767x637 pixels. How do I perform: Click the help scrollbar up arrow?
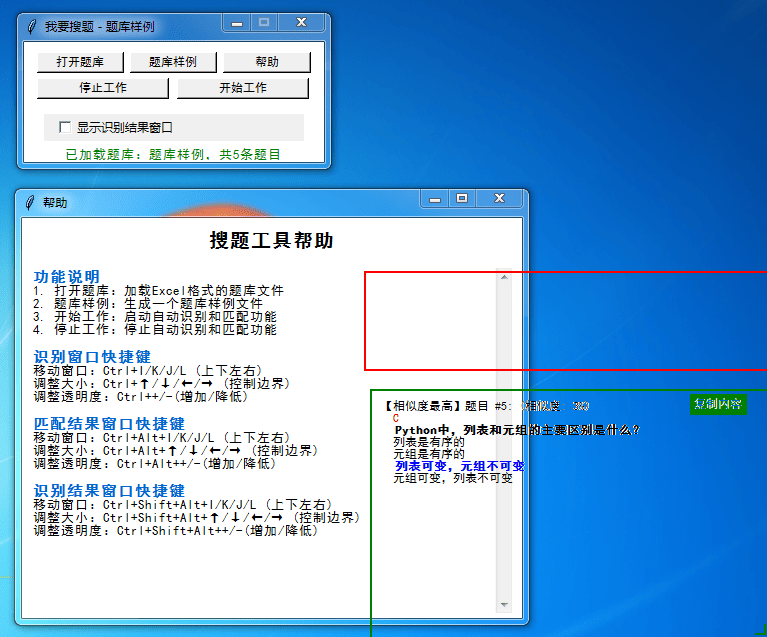[504, 277]
